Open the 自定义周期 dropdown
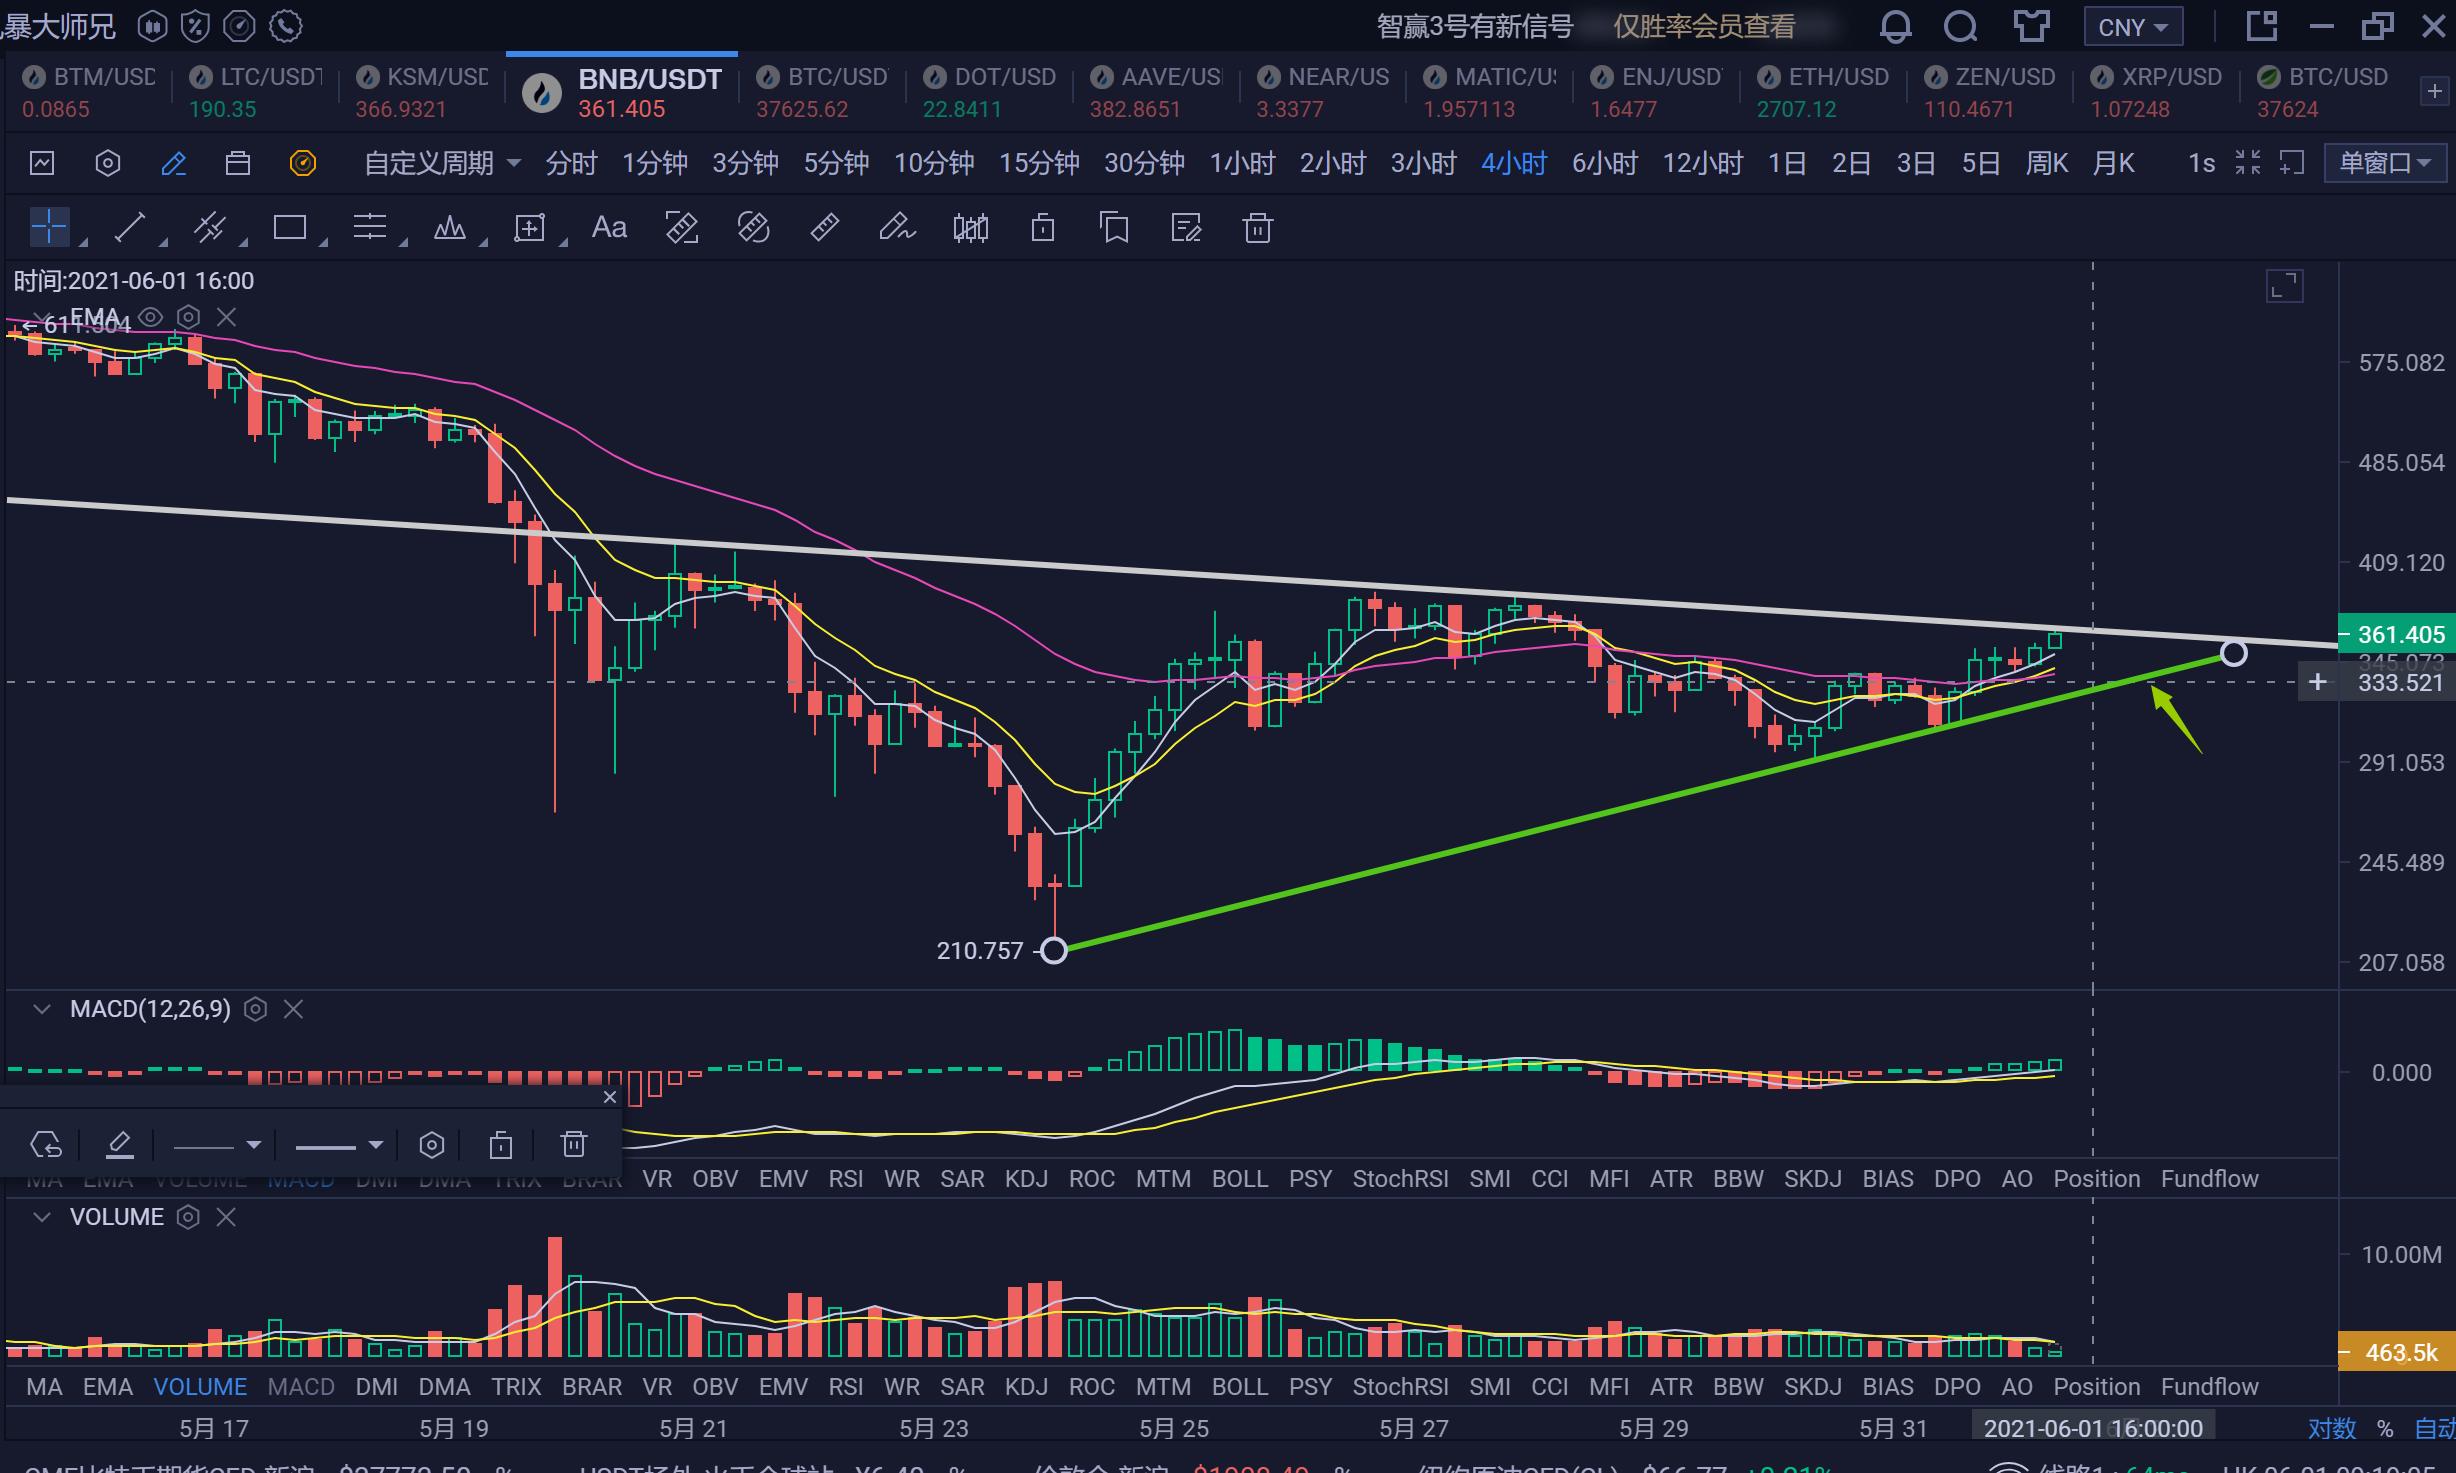The image size is (2456, 1473). (442, 163)
